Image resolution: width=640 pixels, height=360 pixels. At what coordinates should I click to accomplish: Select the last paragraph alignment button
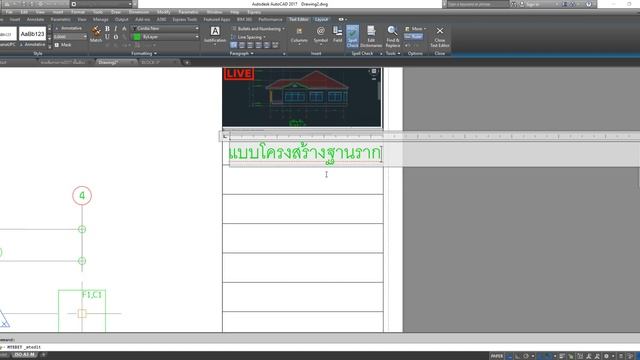[x=275, y=45]
